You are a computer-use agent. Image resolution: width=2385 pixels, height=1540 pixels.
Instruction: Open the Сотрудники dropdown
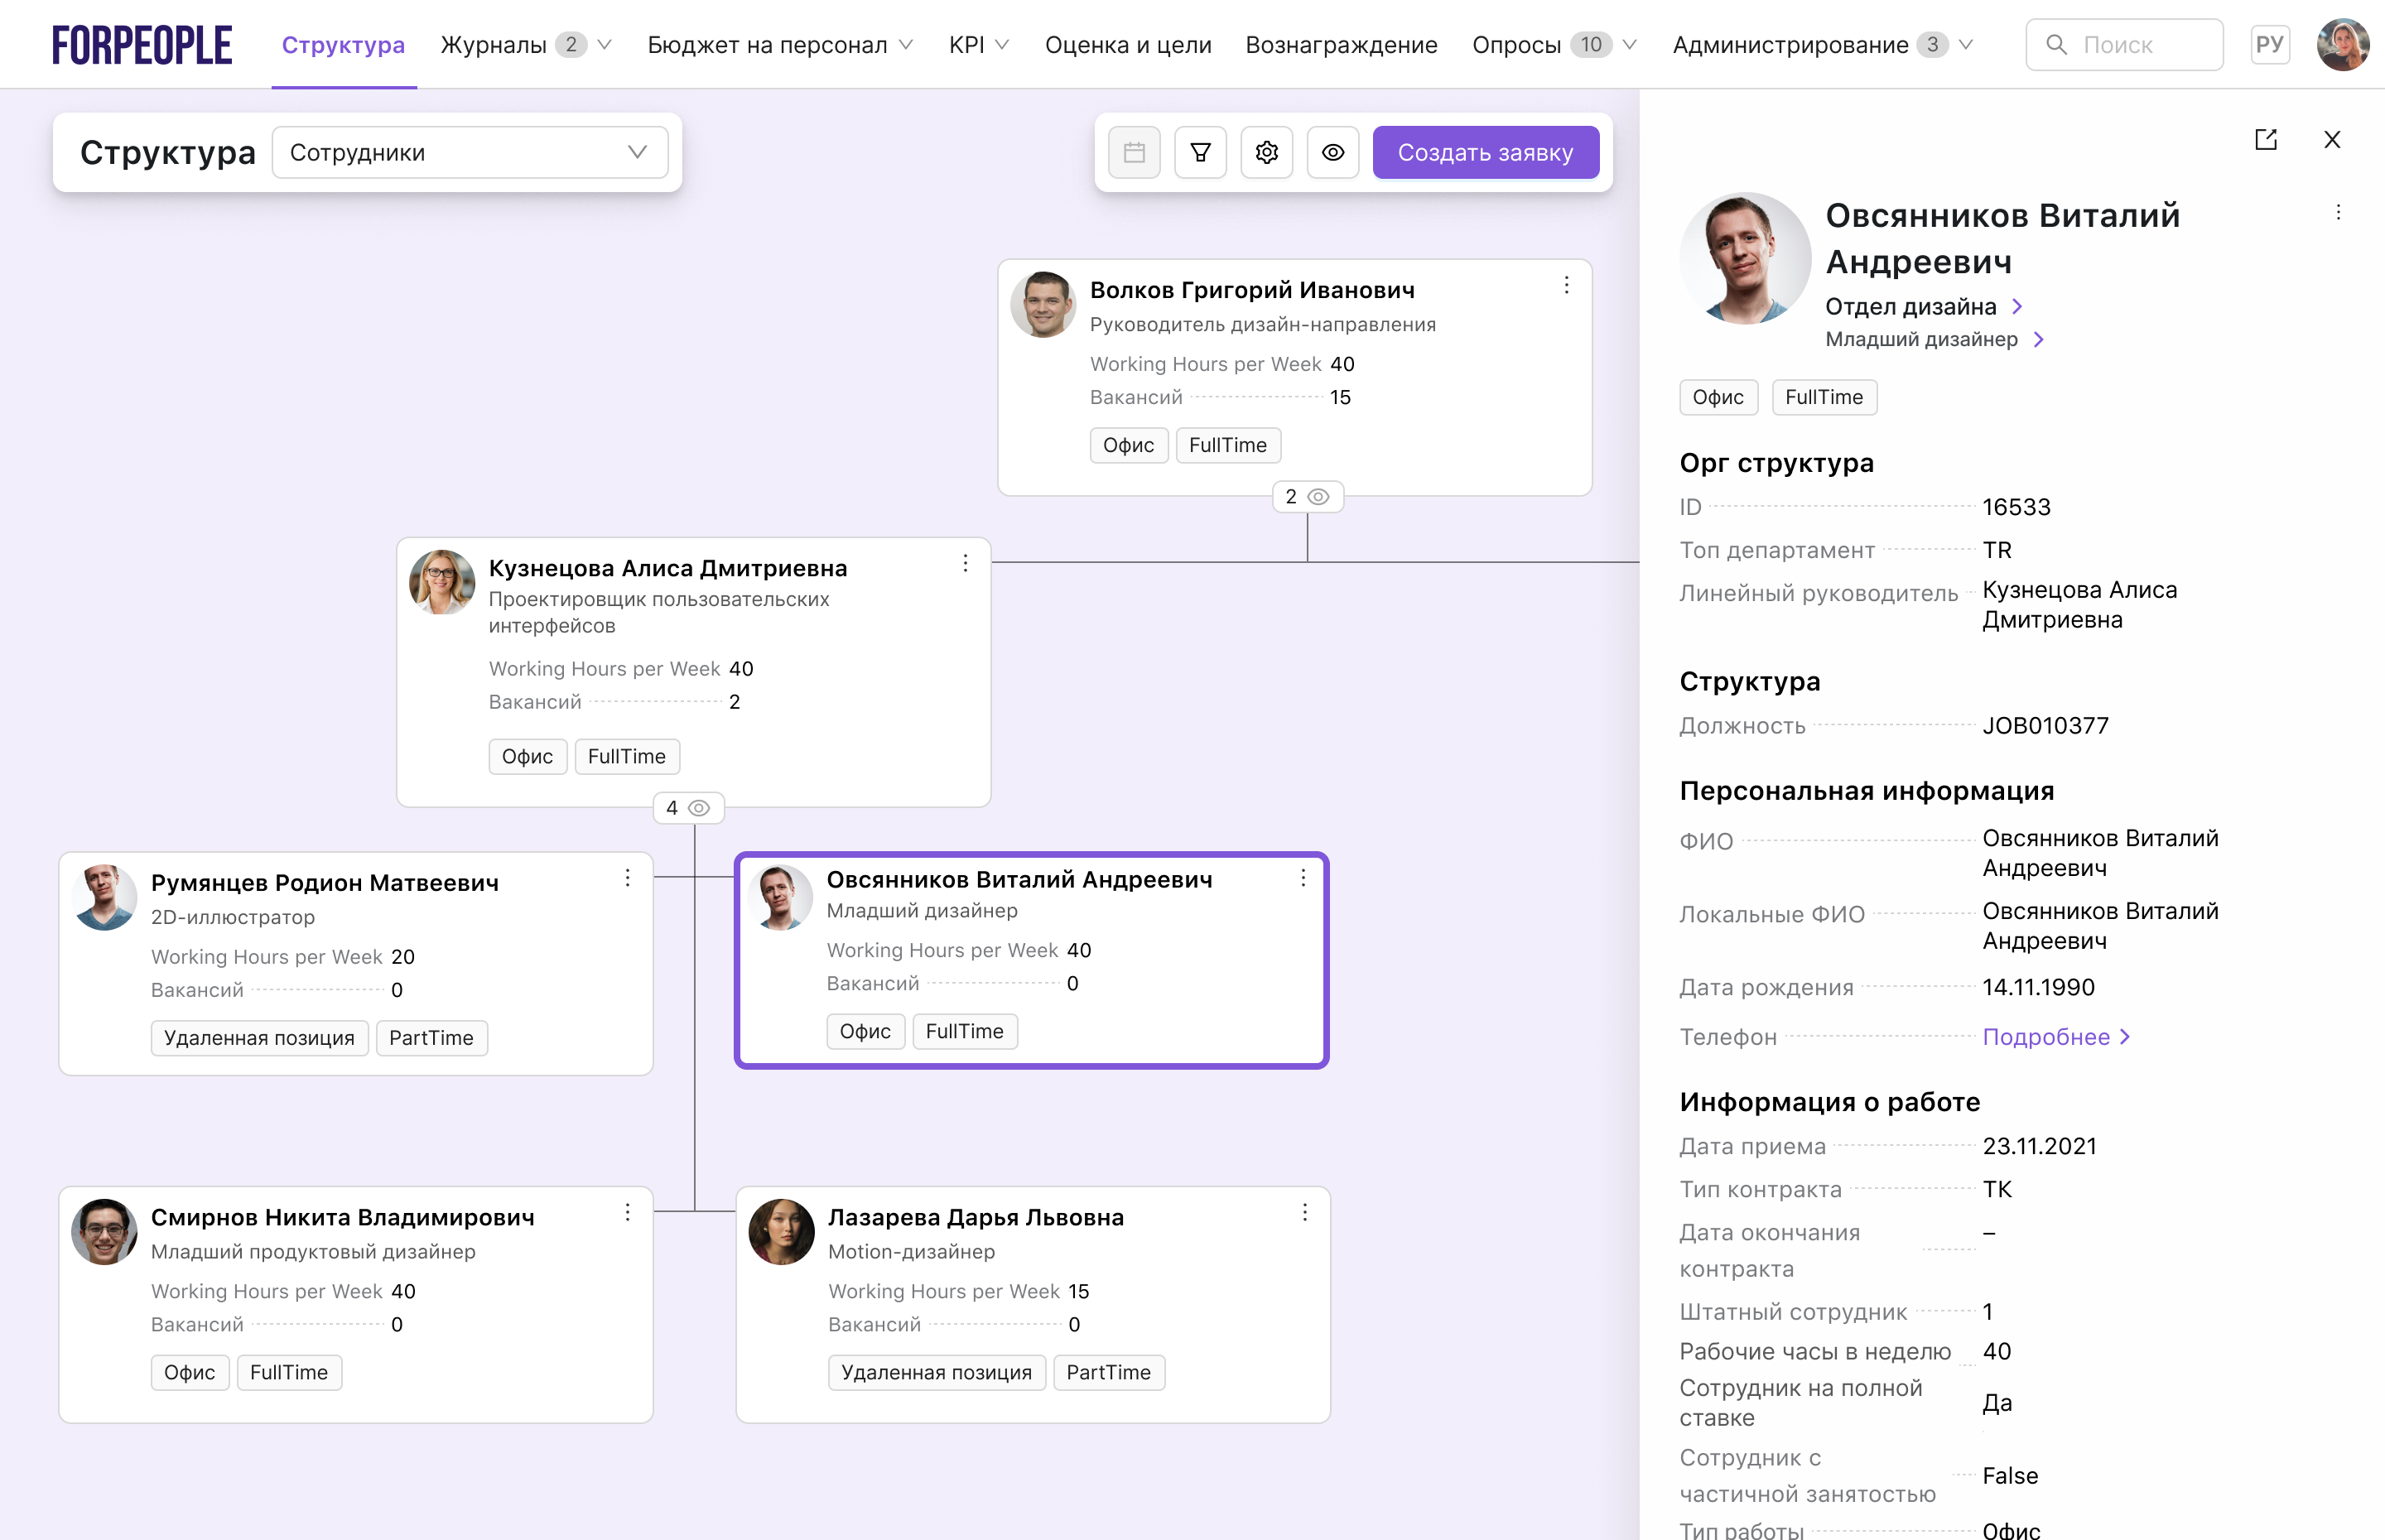[469, 152]
